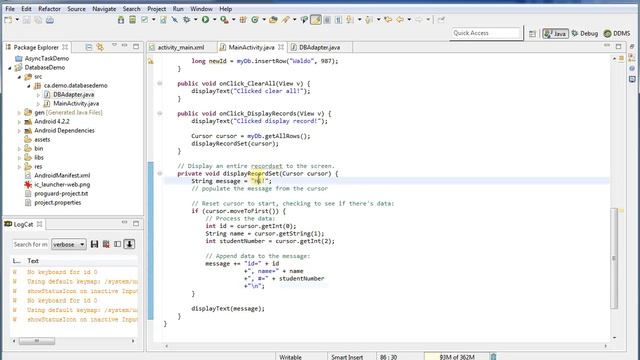Open the Android SDK Manager icon
Screen dimensions: 640x360
coord(121,20)
